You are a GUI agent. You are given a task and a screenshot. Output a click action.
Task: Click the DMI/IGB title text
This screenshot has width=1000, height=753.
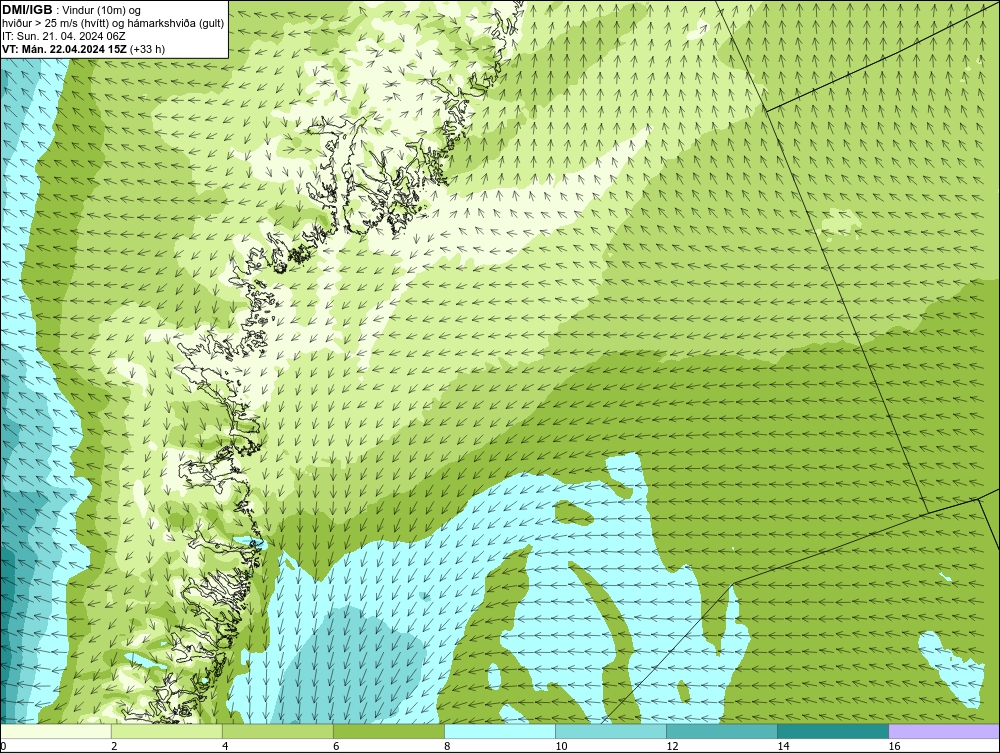click(x=27, y=10)
